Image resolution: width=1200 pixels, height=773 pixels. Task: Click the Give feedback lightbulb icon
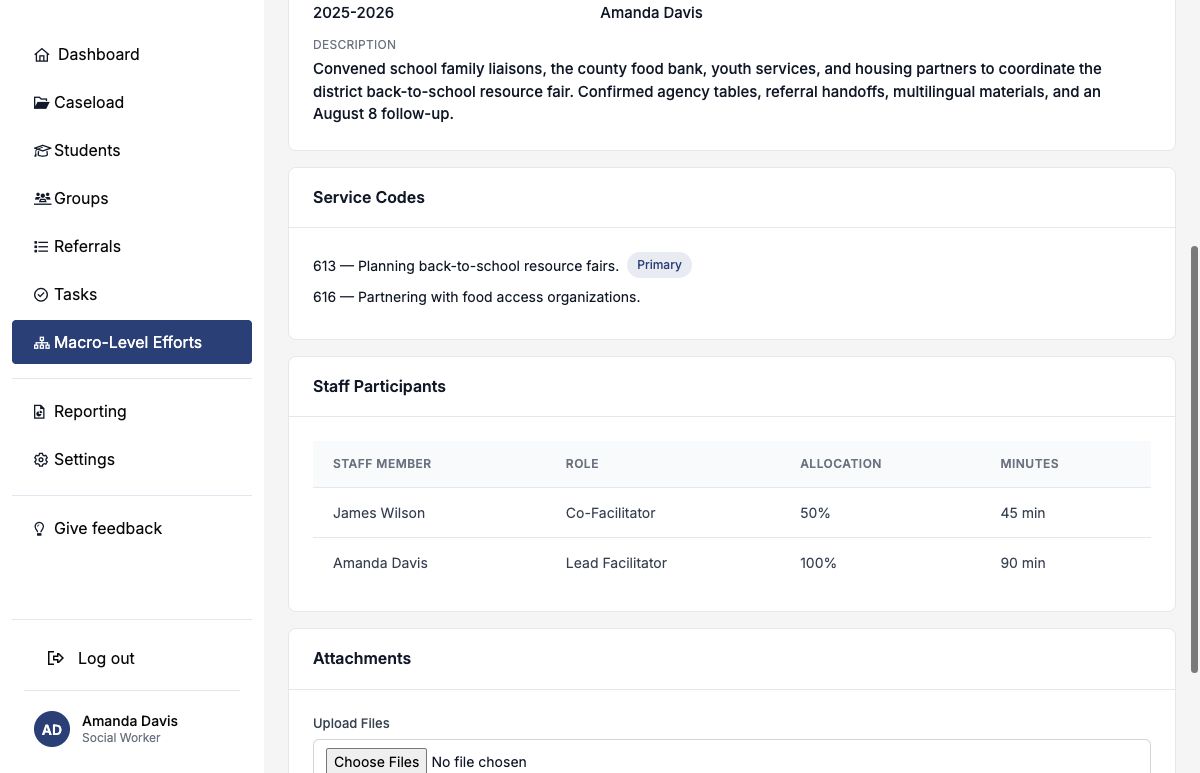pyautogui.click(x=40, y=529)
